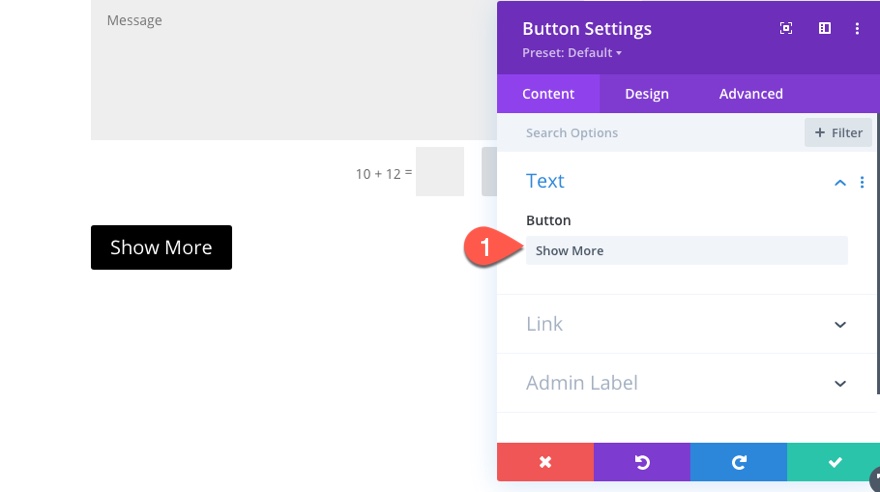The image size is (880, 492).
Task: Discard changes with the red X
Action: [x=545, y=462]
